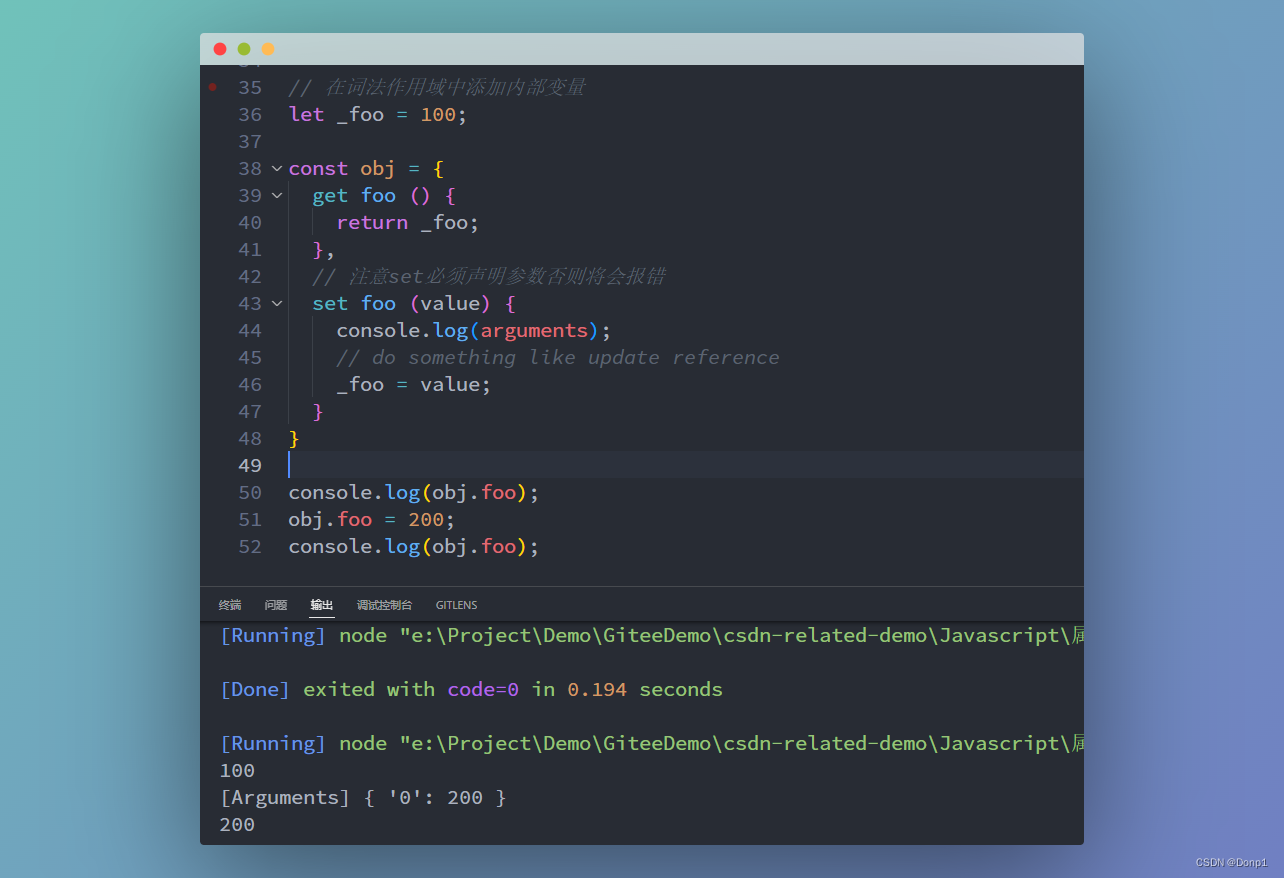Viewport: 1284px width, 878px height.
Task: Click the yellow-green minimize window dot
Action: coord(244,49)
